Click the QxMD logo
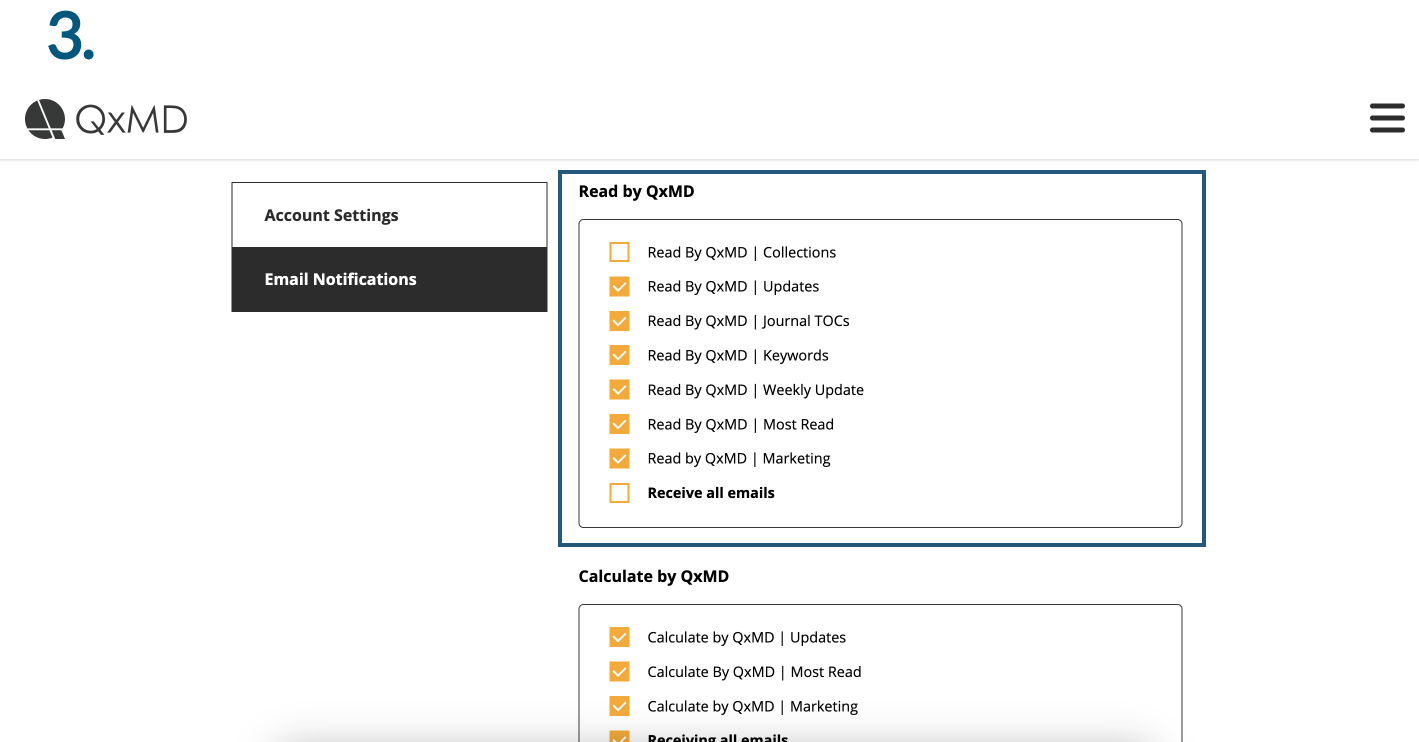 106,119
